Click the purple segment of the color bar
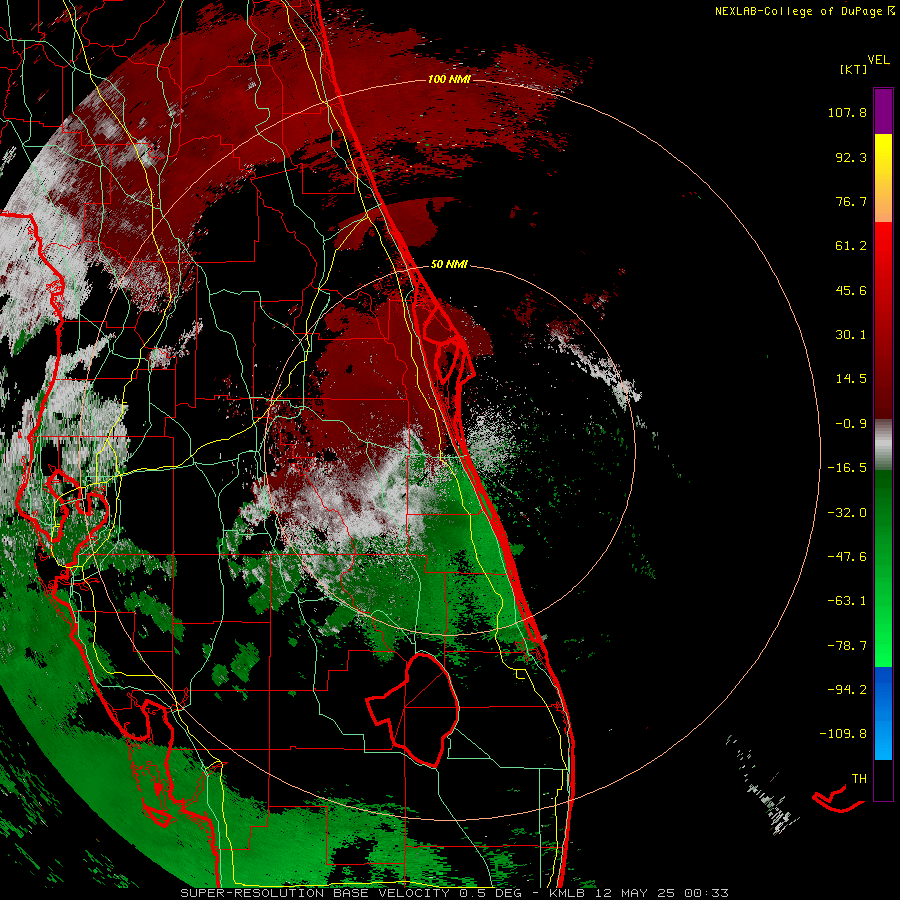Image resolution: width=900 pixels, height=900 pixels. pyautogui.click(x=883, y=111)
